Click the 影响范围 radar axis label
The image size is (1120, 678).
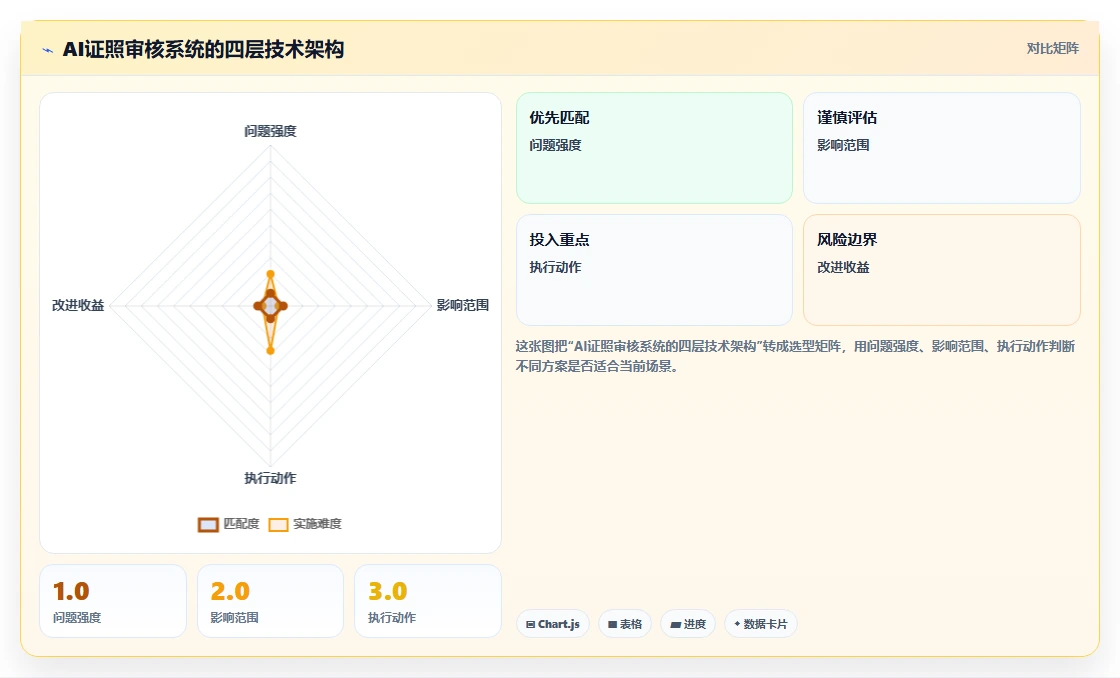(x=463, y=306)
